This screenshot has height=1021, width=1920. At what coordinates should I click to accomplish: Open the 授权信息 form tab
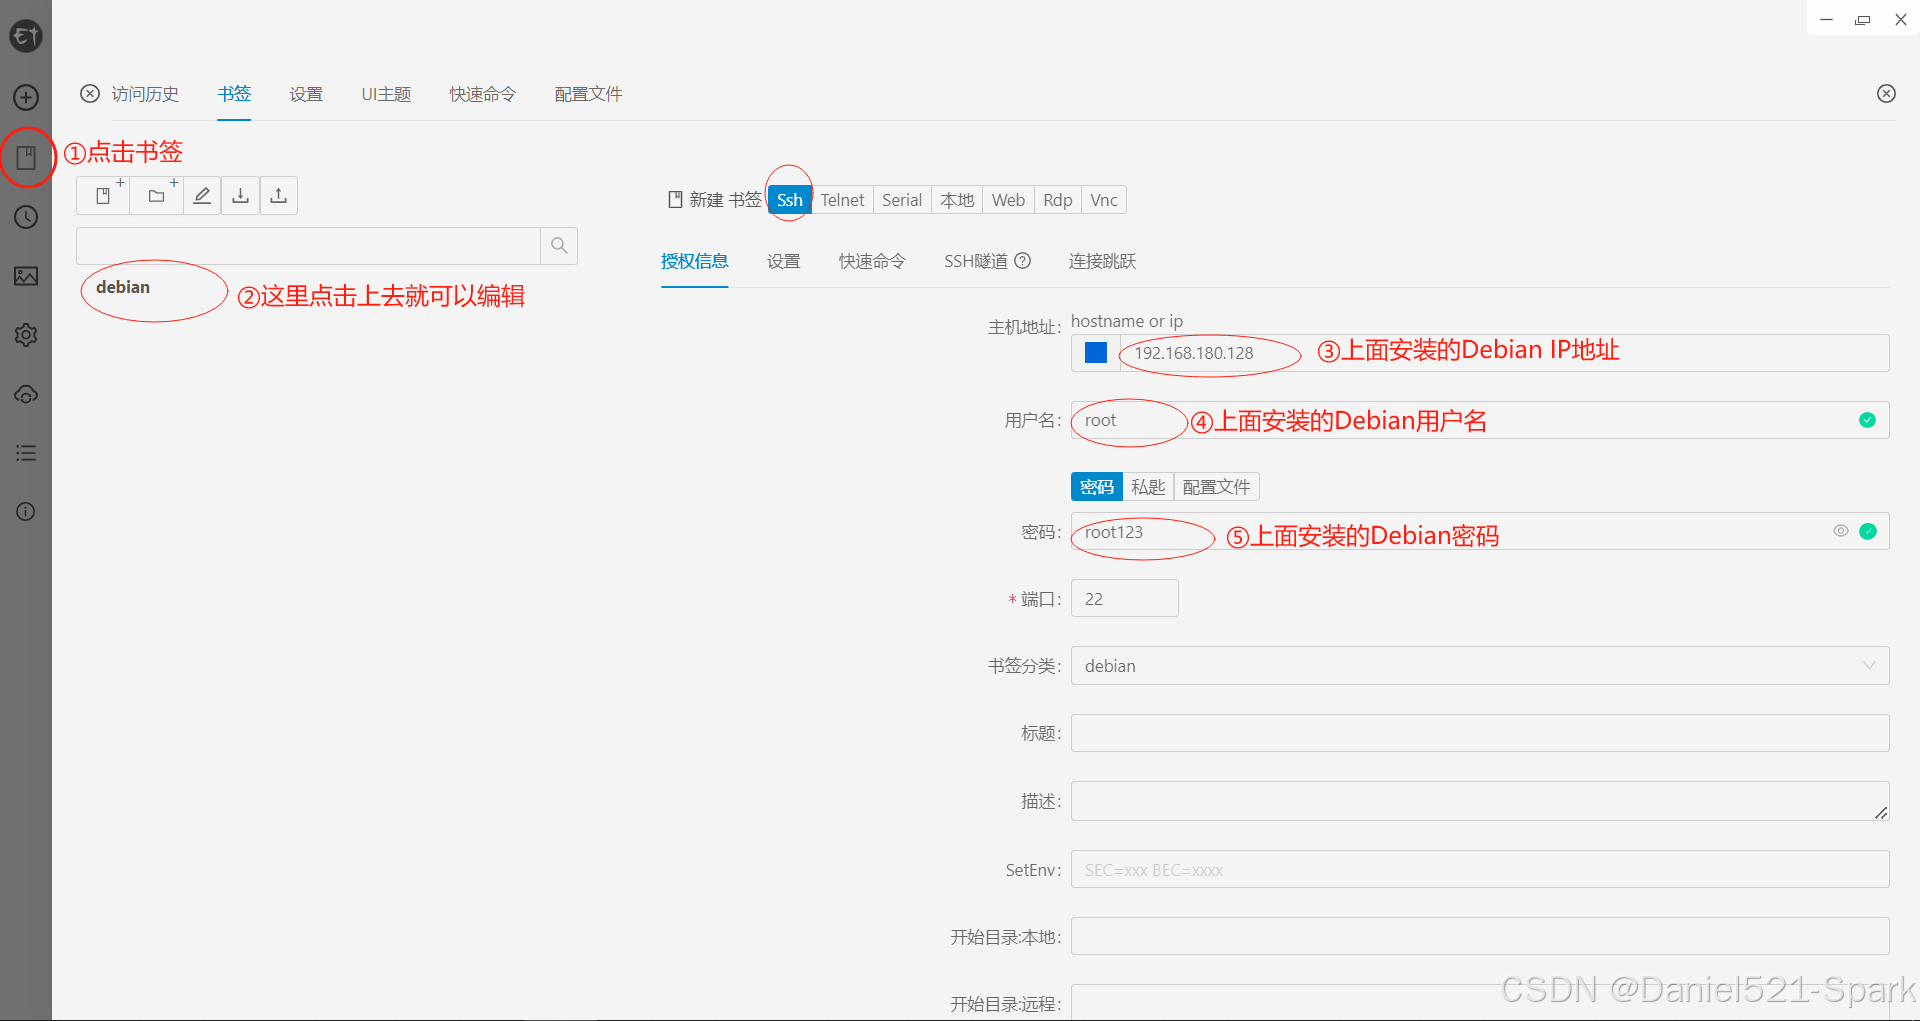click(x=694, y=261)
